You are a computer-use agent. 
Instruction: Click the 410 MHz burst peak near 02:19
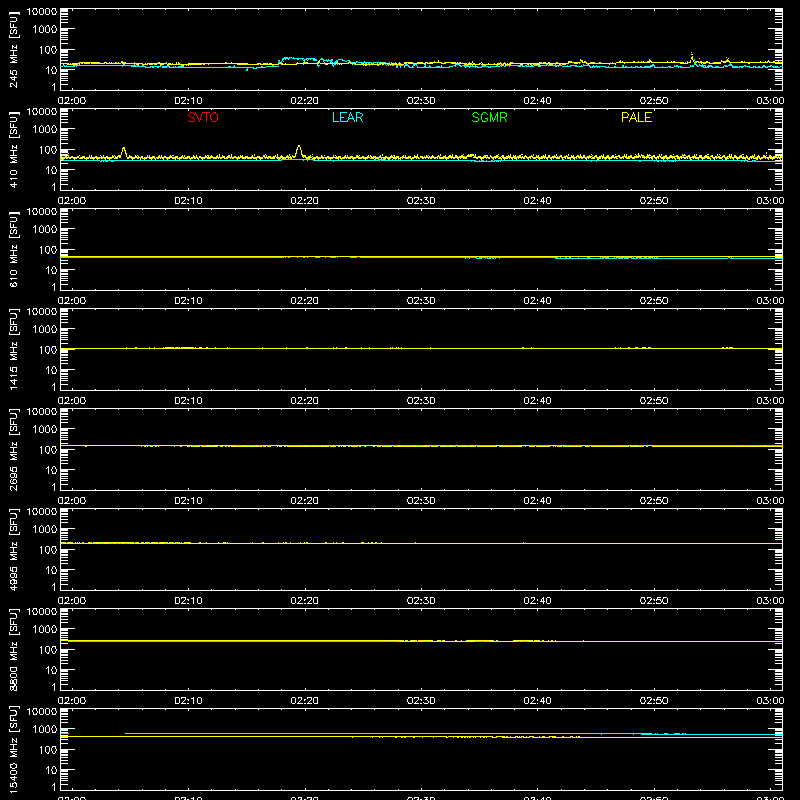299,147
